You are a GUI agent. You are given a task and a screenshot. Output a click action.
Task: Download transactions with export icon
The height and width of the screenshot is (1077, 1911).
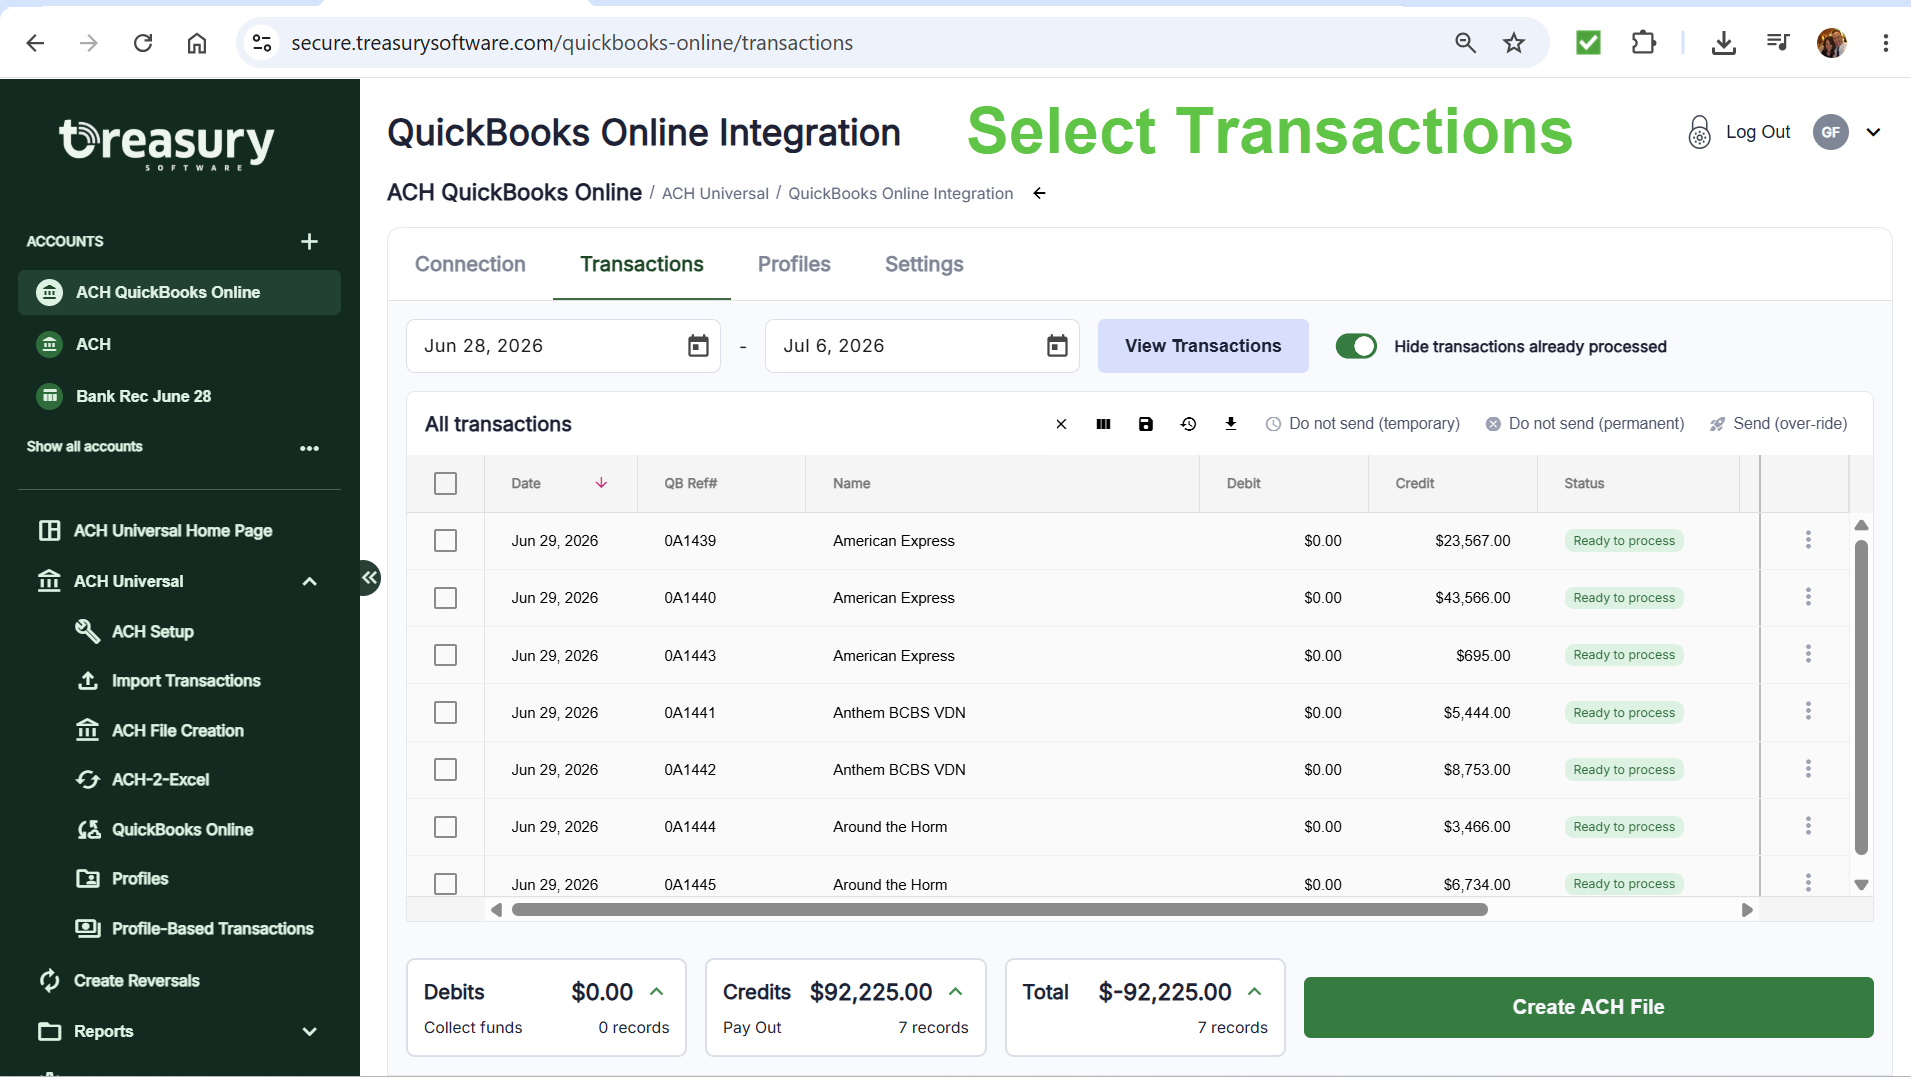pyautogui.click(x=1231, y=424)
